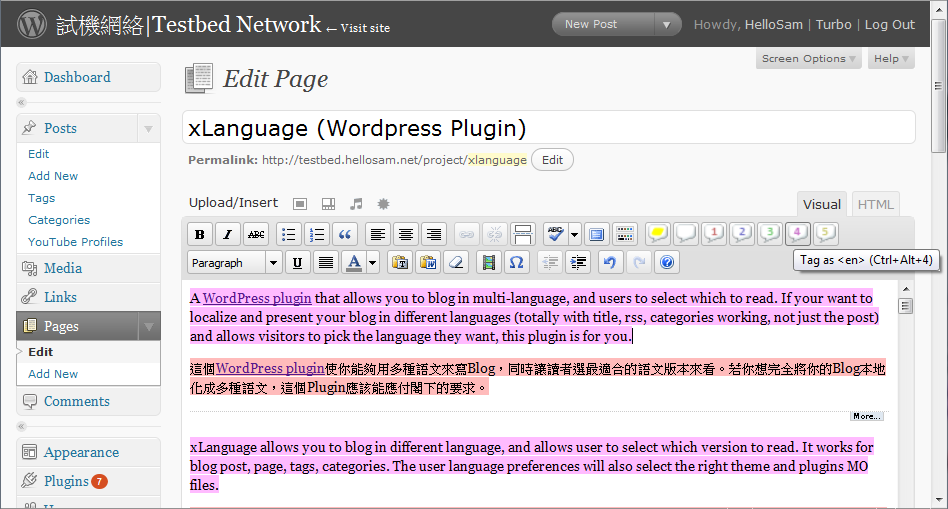This screenshot has width=948, height=509.
Task: Add video via Upload/Insert
Action: click(x=328, y=204)
